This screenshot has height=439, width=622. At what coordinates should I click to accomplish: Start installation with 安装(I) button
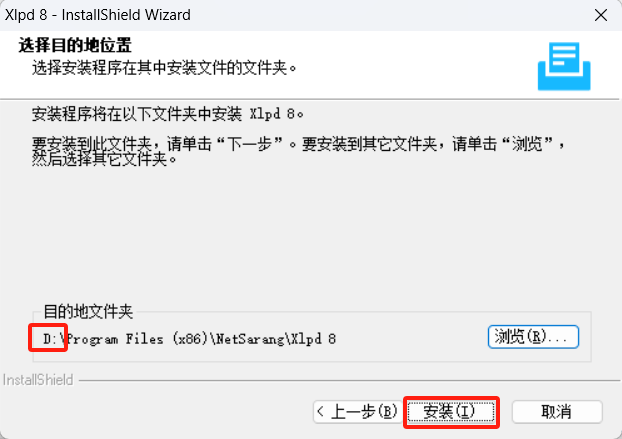[451, 412]
